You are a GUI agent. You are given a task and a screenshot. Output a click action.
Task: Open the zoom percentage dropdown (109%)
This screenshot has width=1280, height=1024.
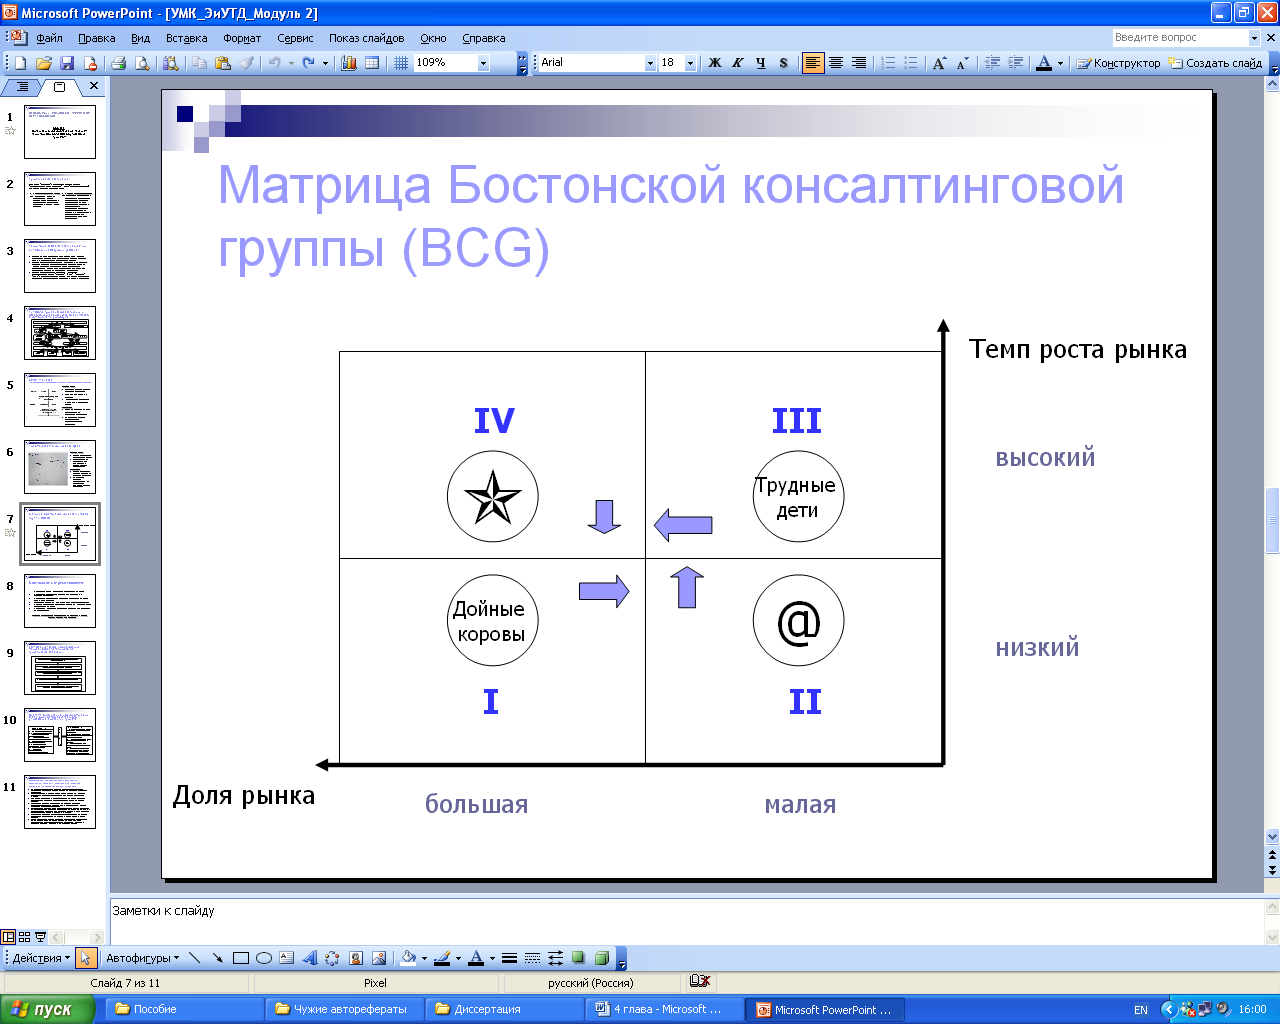[x=483, y=63]
